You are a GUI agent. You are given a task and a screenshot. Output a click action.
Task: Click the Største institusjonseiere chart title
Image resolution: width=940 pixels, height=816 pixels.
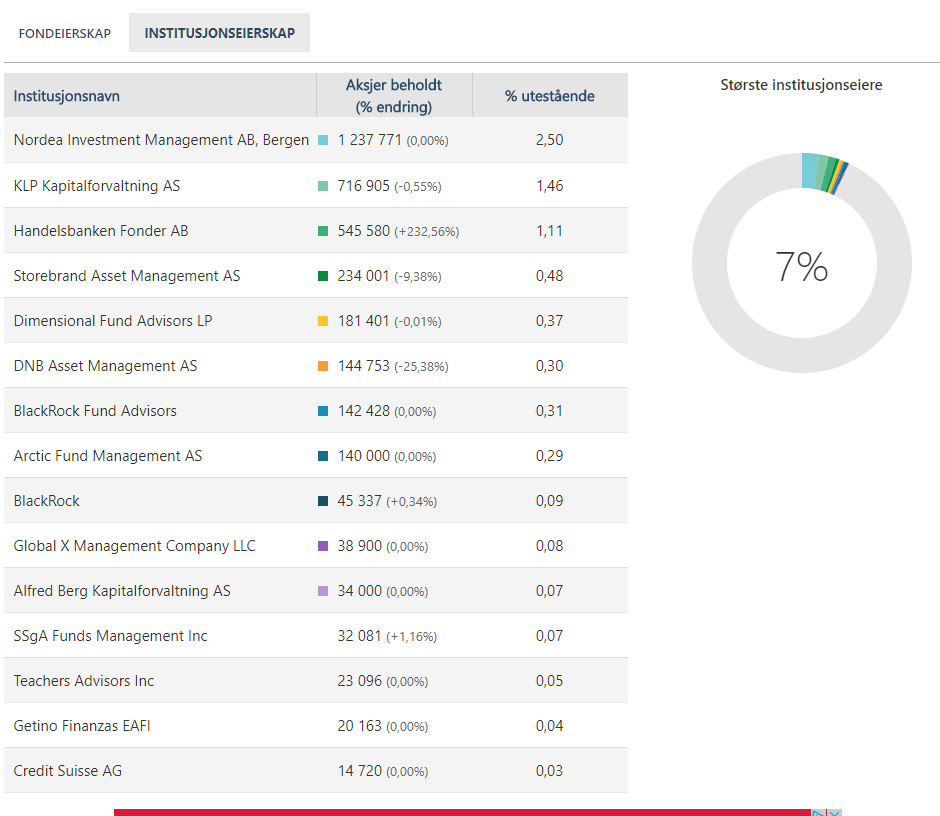point(801,85)
